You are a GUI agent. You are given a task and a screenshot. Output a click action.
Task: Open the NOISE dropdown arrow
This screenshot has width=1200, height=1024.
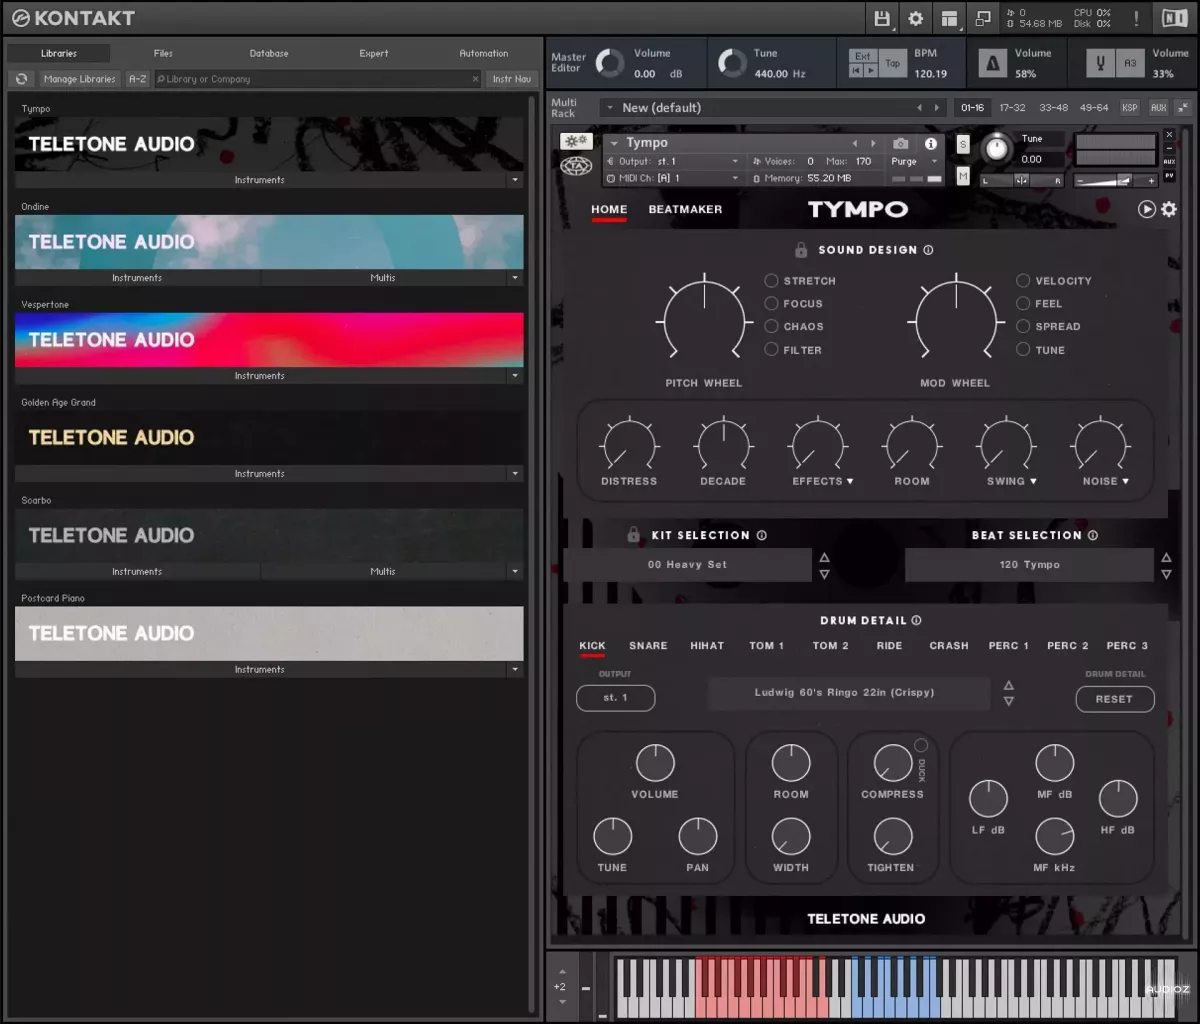[x=1125, y=482]
